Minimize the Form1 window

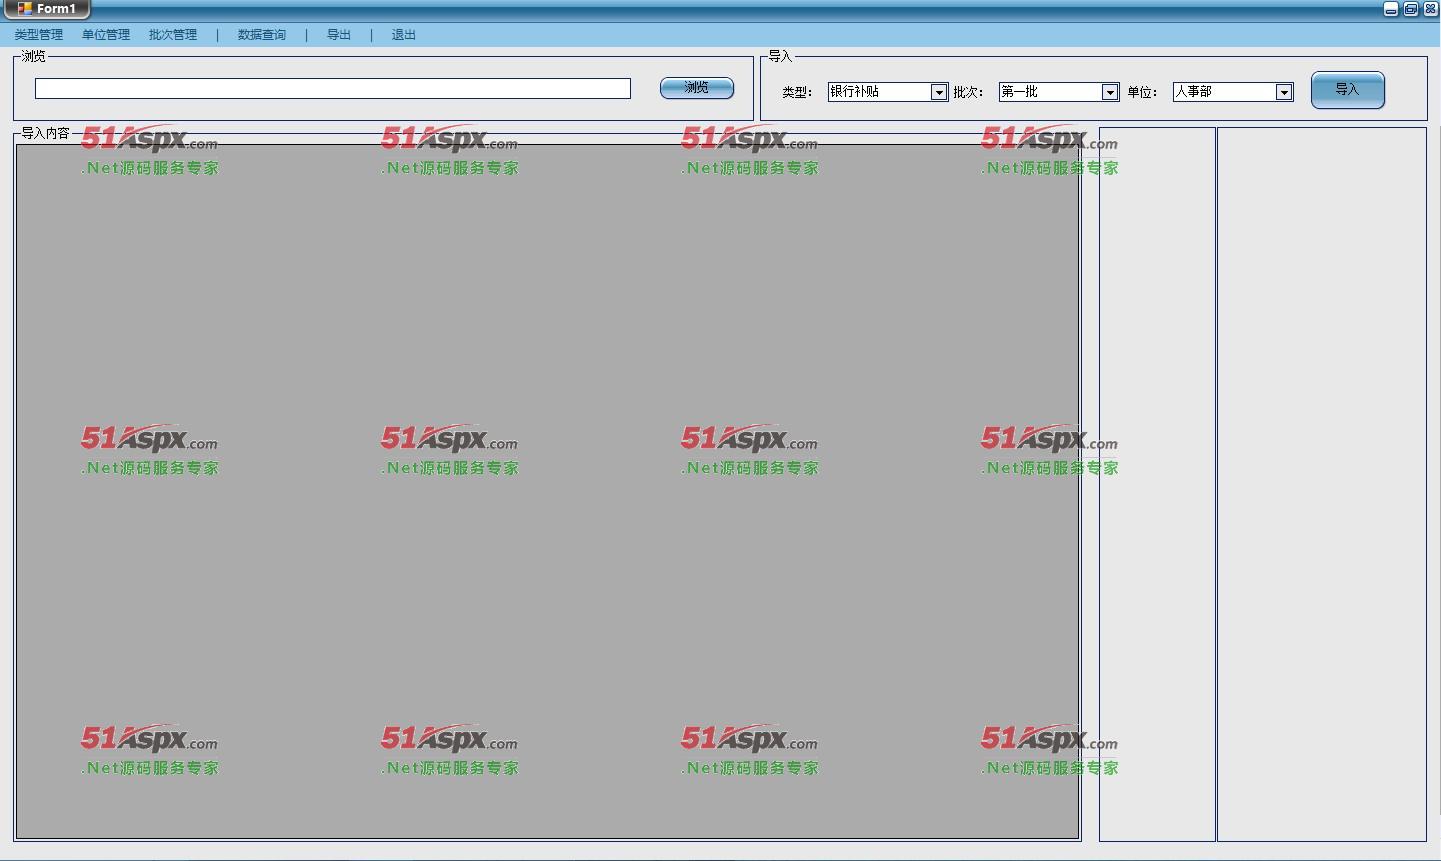[x=1390, y=9]
